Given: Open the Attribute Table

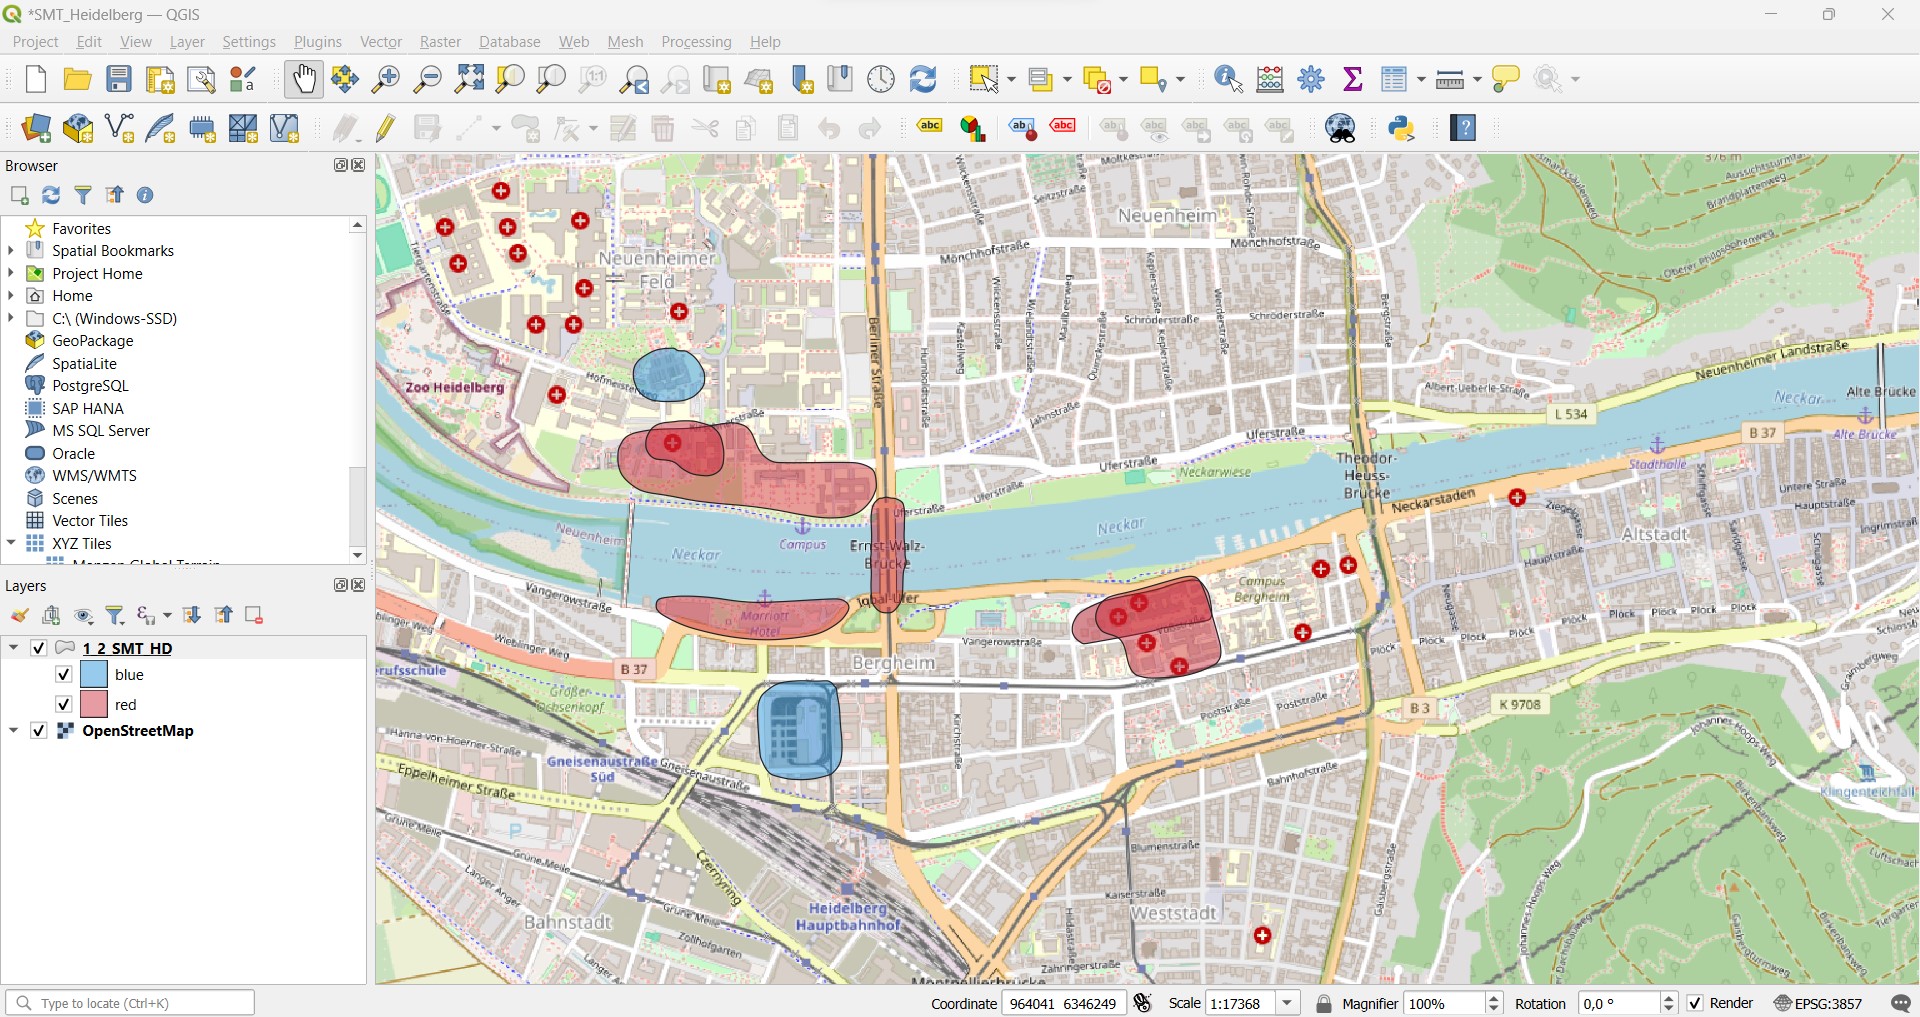Looking at the screenshot, I should [1395, 78].
